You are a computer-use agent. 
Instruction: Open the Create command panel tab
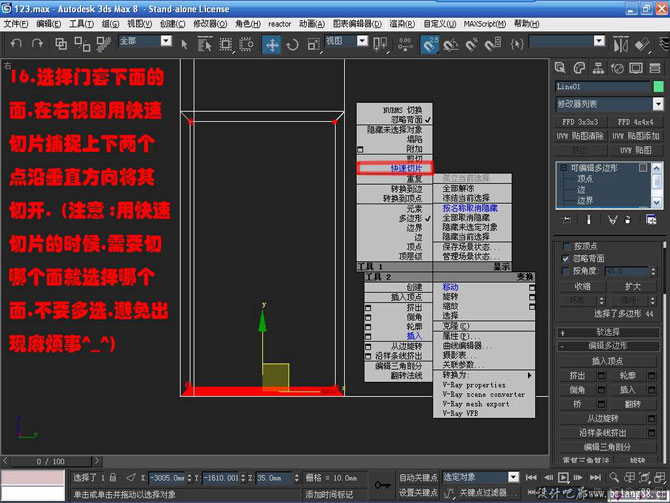[x=560, y=68]
